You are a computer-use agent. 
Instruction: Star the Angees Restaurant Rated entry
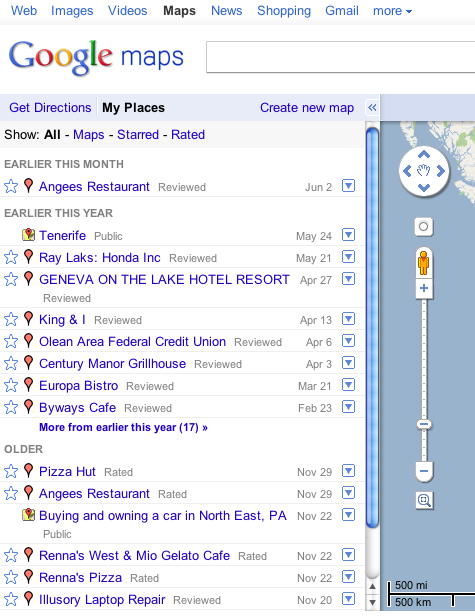[x=11, y=493]
